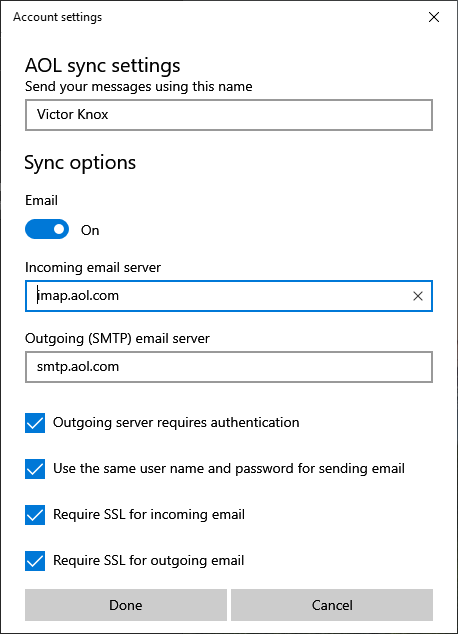Click the 'Sync options' heading
Image resolution: width=458 pixels, height=634 pixels.
coord(80,163)
